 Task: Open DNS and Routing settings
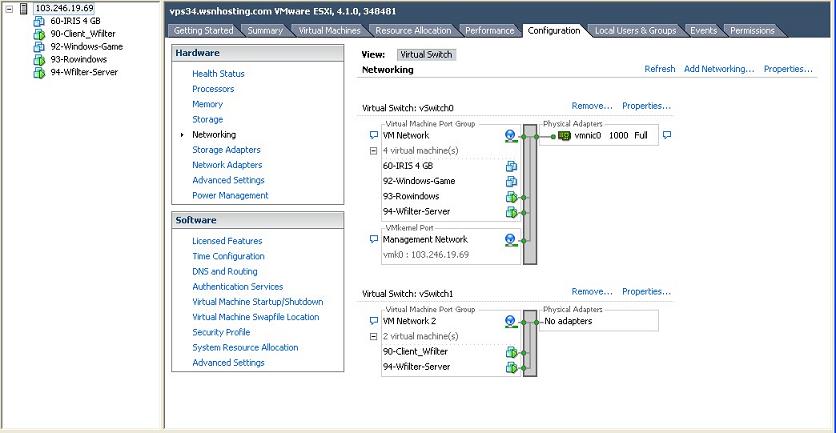click(x=224, y=271)
